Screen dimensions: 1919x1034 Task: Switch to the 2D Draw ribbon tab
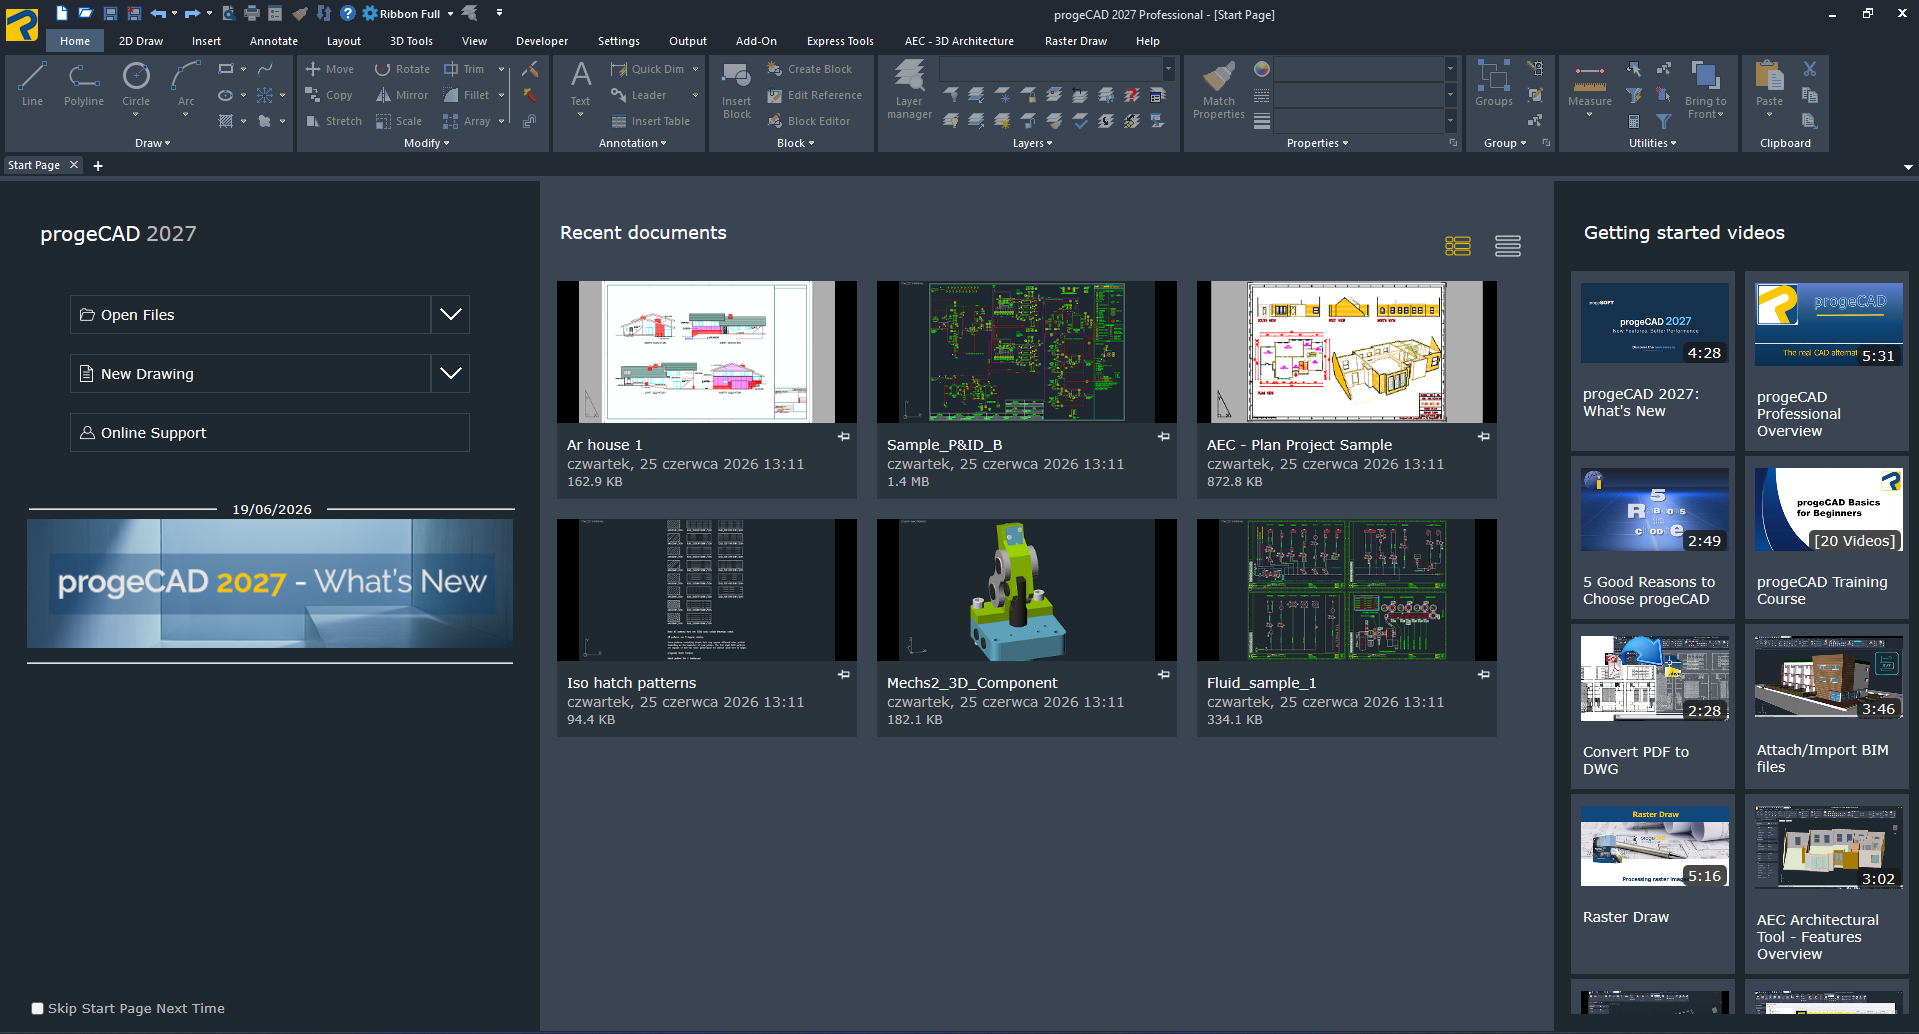[141, 41]
